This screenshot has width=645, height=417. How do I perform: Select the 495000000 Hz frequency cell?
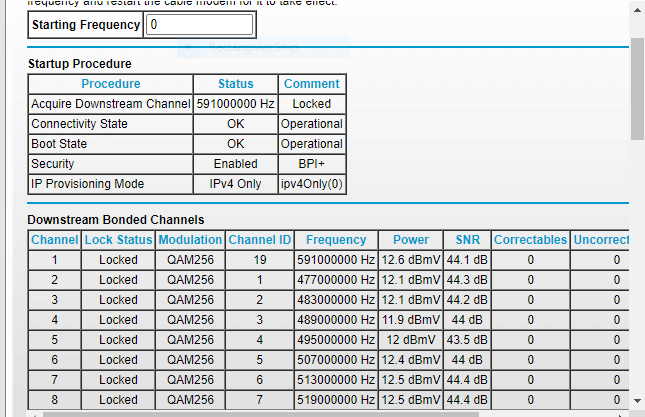click(x=336, y=340)
